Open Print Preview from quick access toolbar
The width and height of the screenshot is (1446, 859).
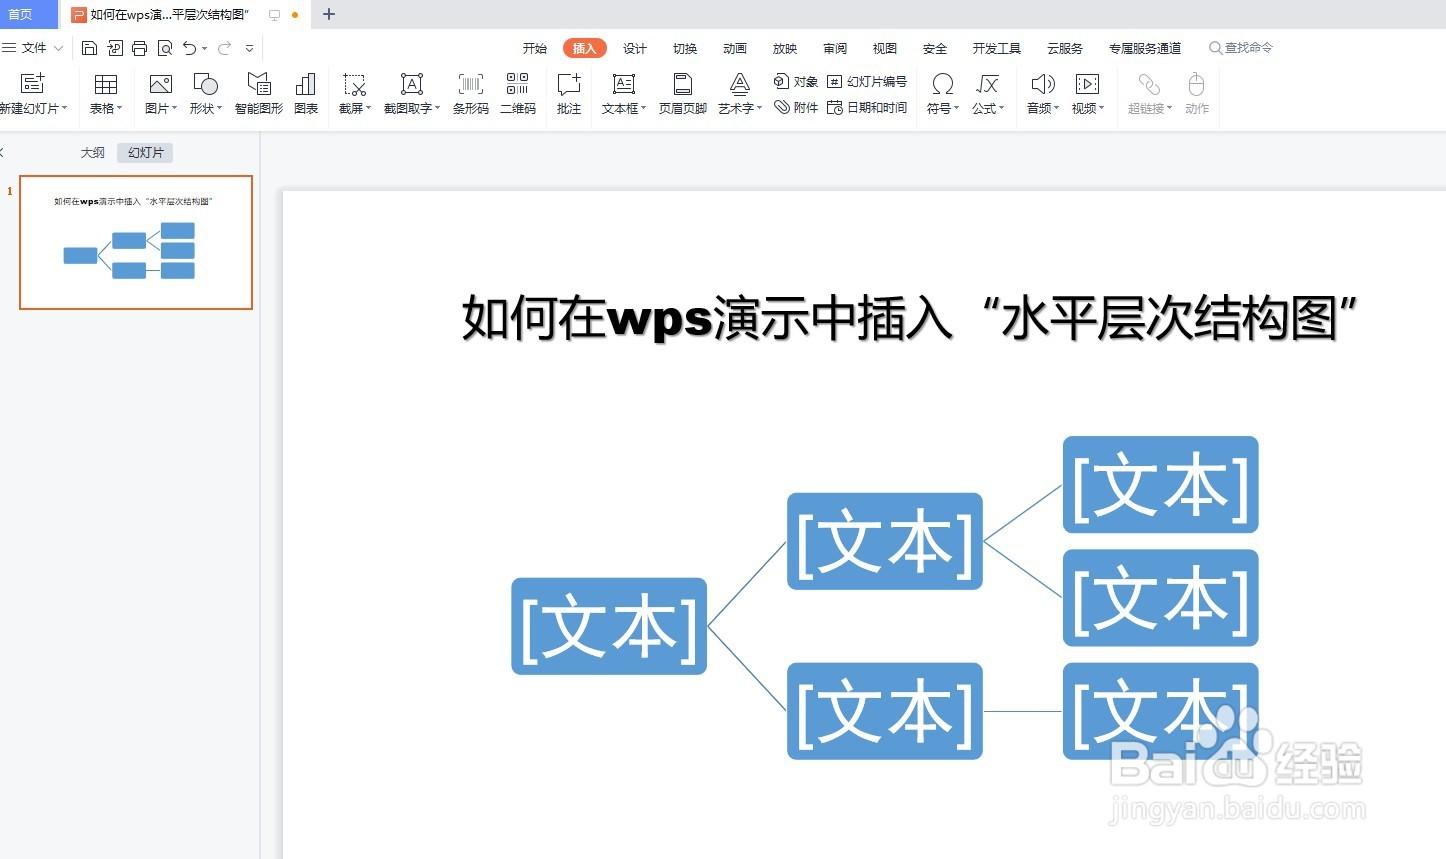165,48
